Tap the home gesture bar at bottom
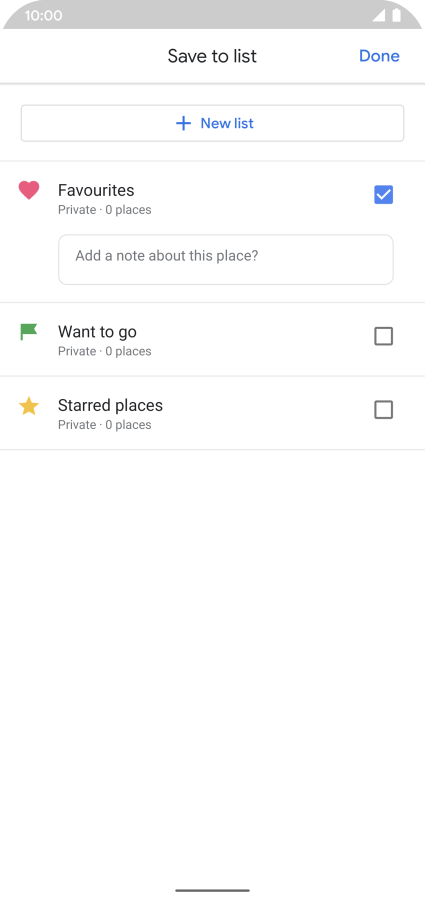Image resolution: width=425 pixels, height=898 pixels. (x=212, y=890)
